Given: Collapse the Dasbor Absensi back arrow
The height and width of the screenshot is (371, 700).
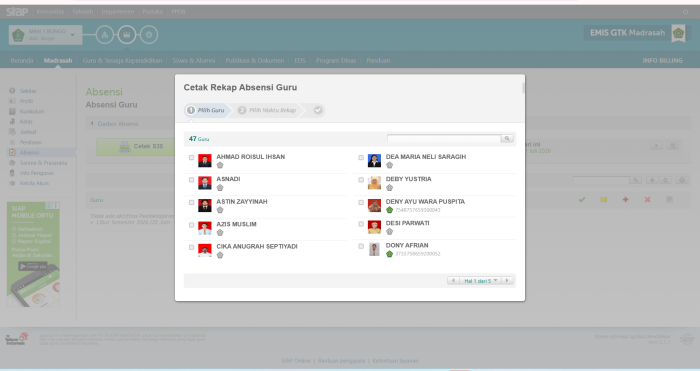Looking at the screenshot, I should (x=92, y=124).
